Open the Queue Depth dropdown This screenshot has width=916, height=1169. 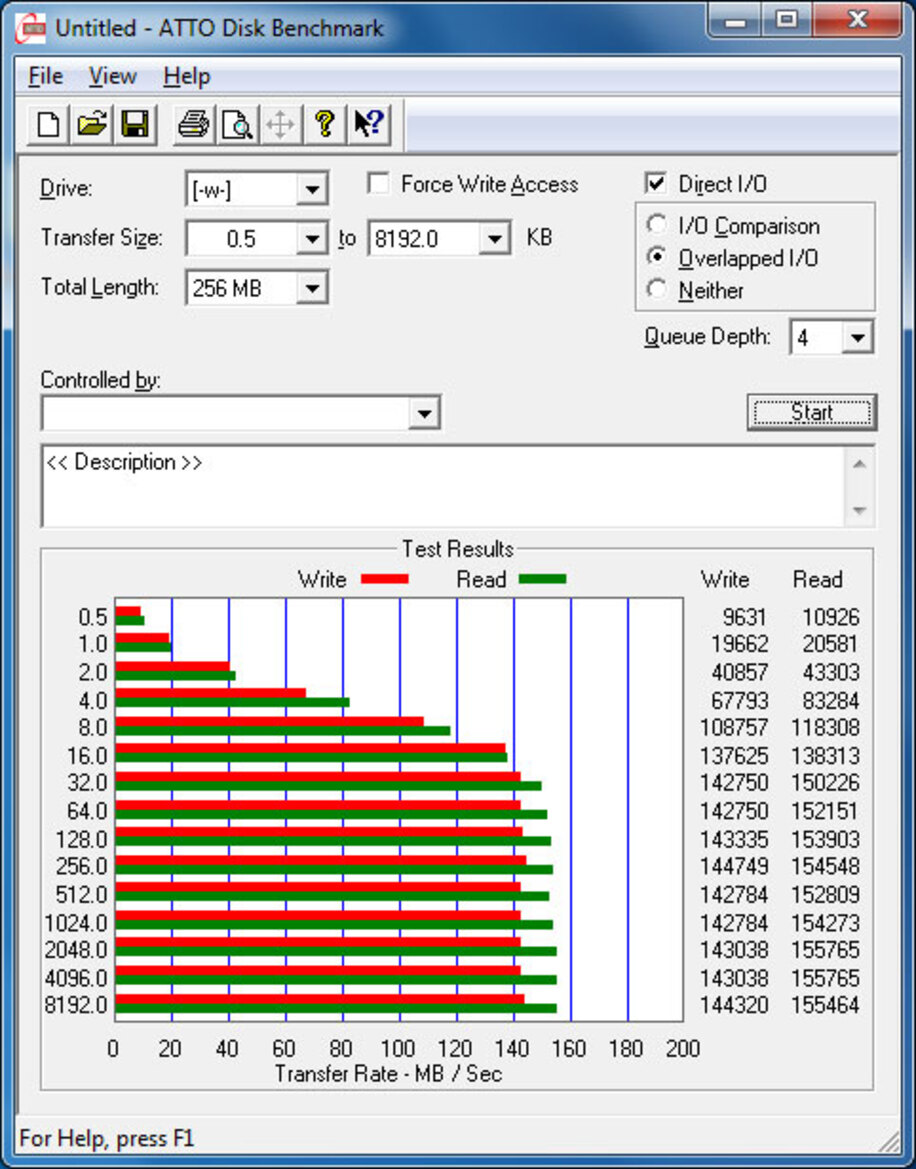857,338
